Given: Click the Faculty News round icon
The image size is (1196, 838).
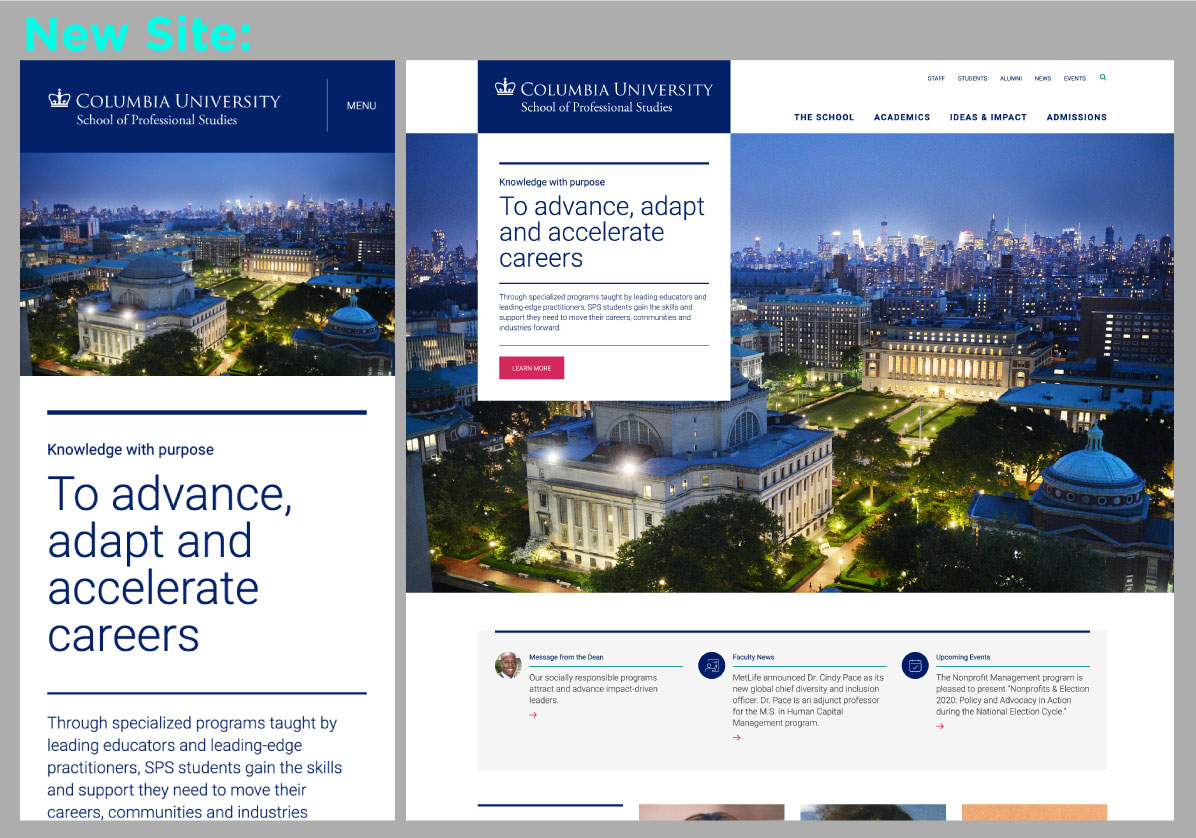Looking at the screenshot, I should point(712,665).
